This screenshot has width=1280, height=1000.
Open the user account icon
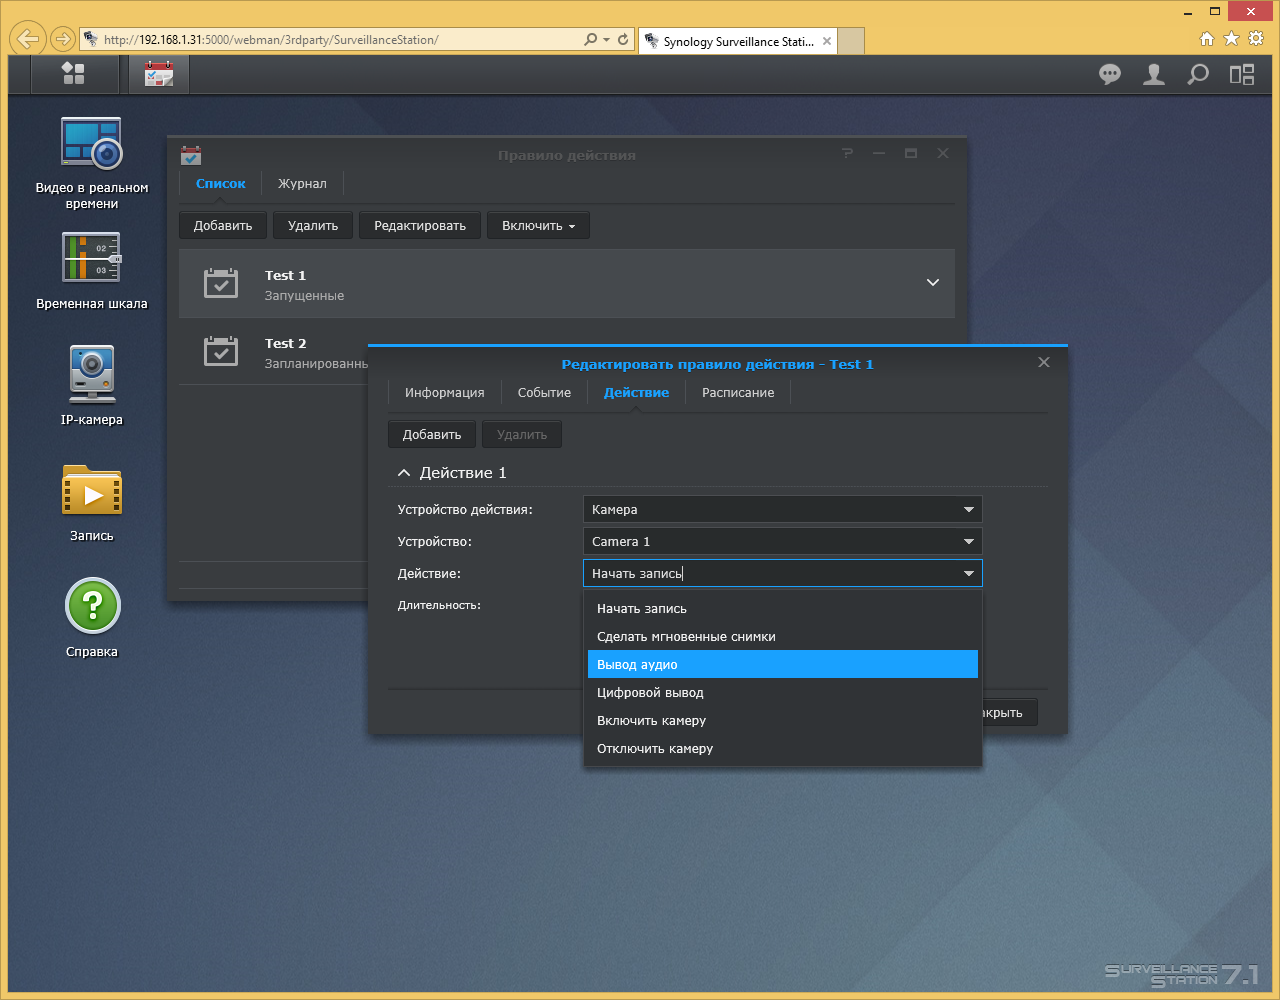pyautogui.click(x=1154, y=74)
